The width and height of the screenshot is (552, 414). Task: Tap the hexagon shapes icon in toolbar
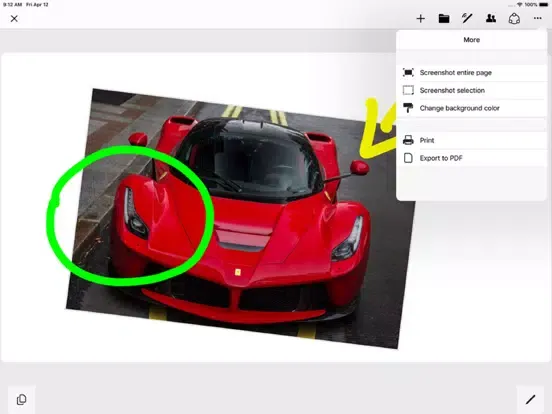click(514, 18)
